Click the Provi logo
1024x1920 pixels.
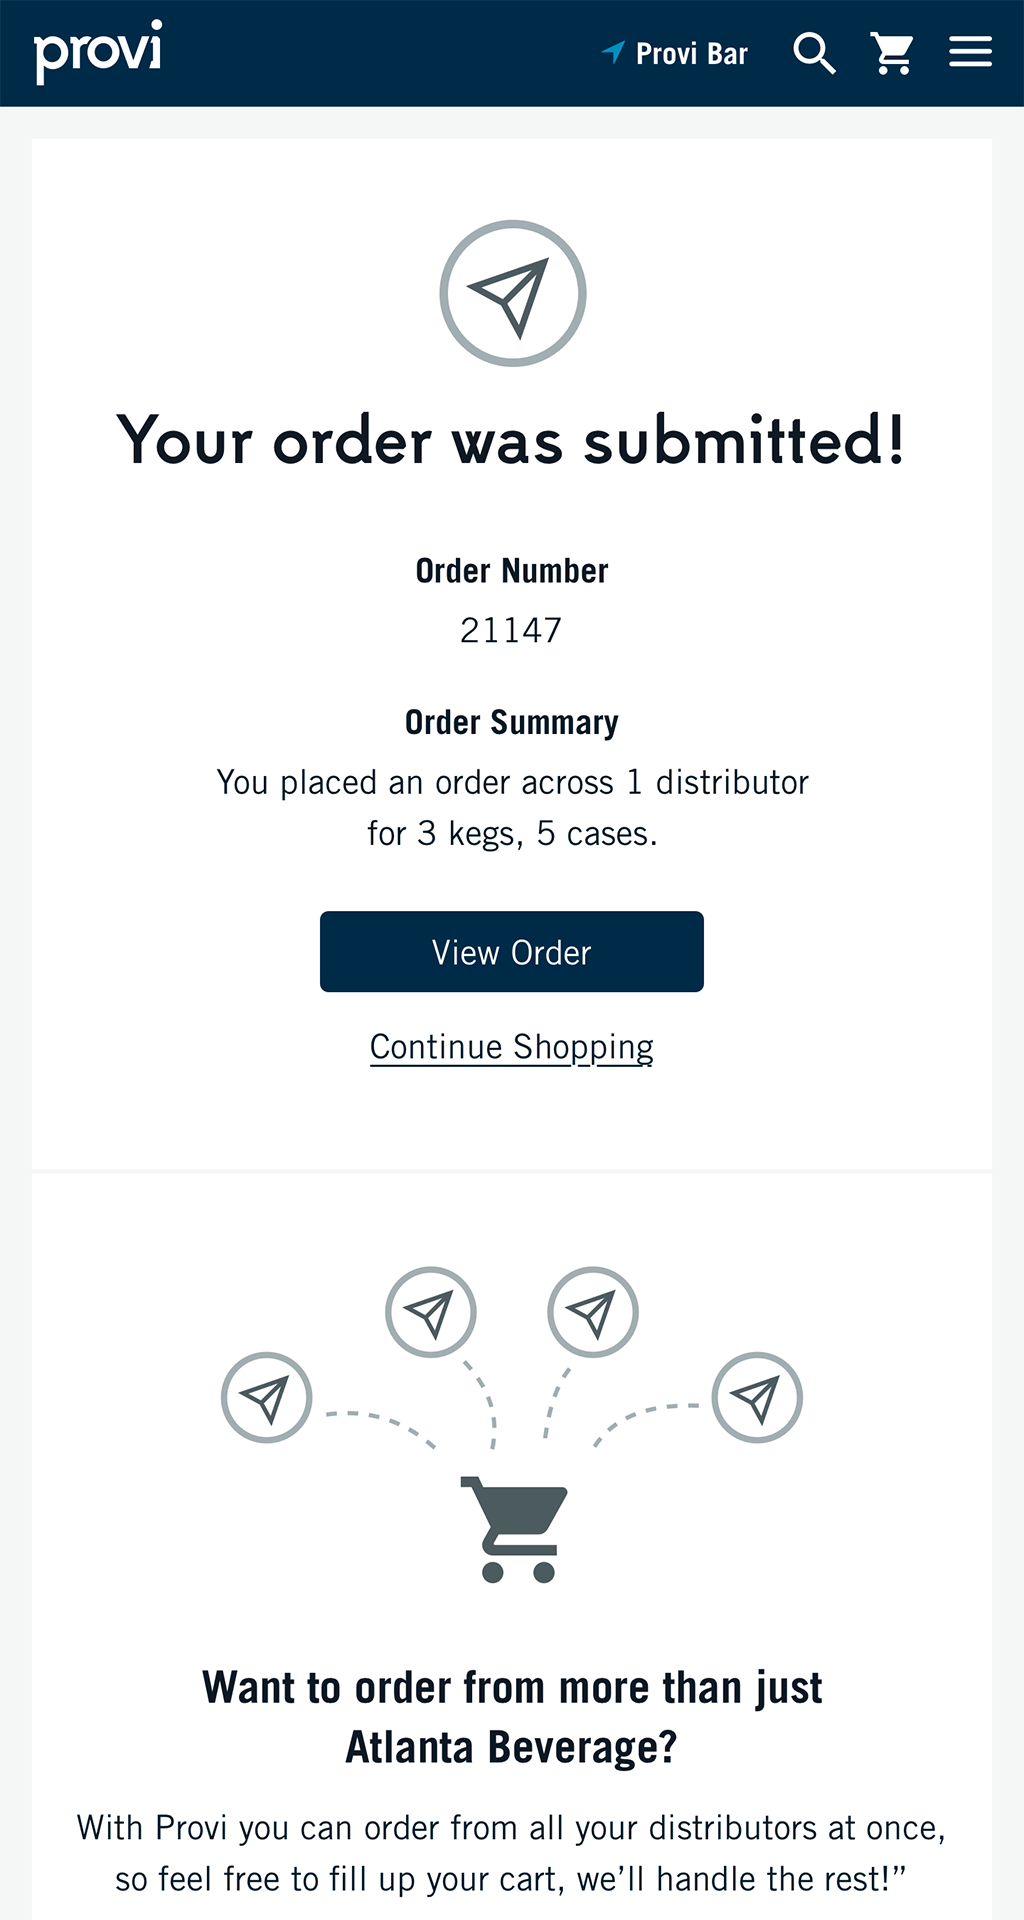click(98, 51)
